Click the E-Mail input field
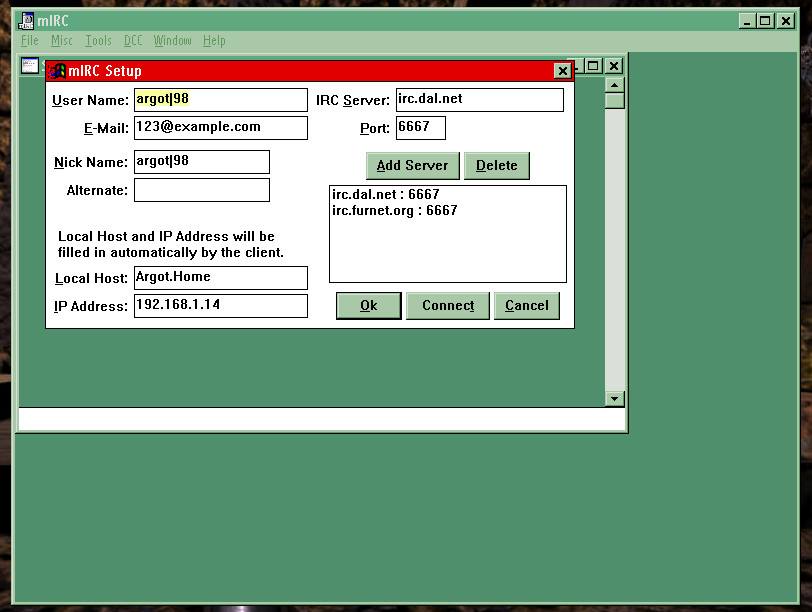The height and width of the screenshot is (612, 812). pos(220,128)
